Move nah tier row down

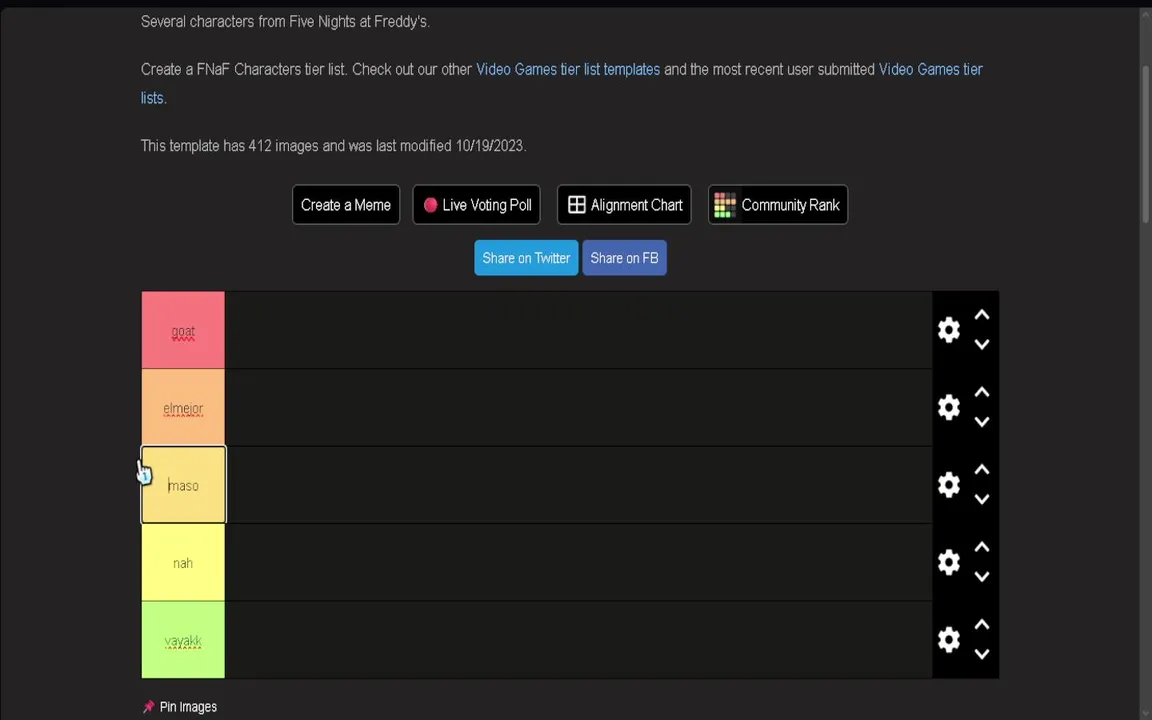[982, 577]
